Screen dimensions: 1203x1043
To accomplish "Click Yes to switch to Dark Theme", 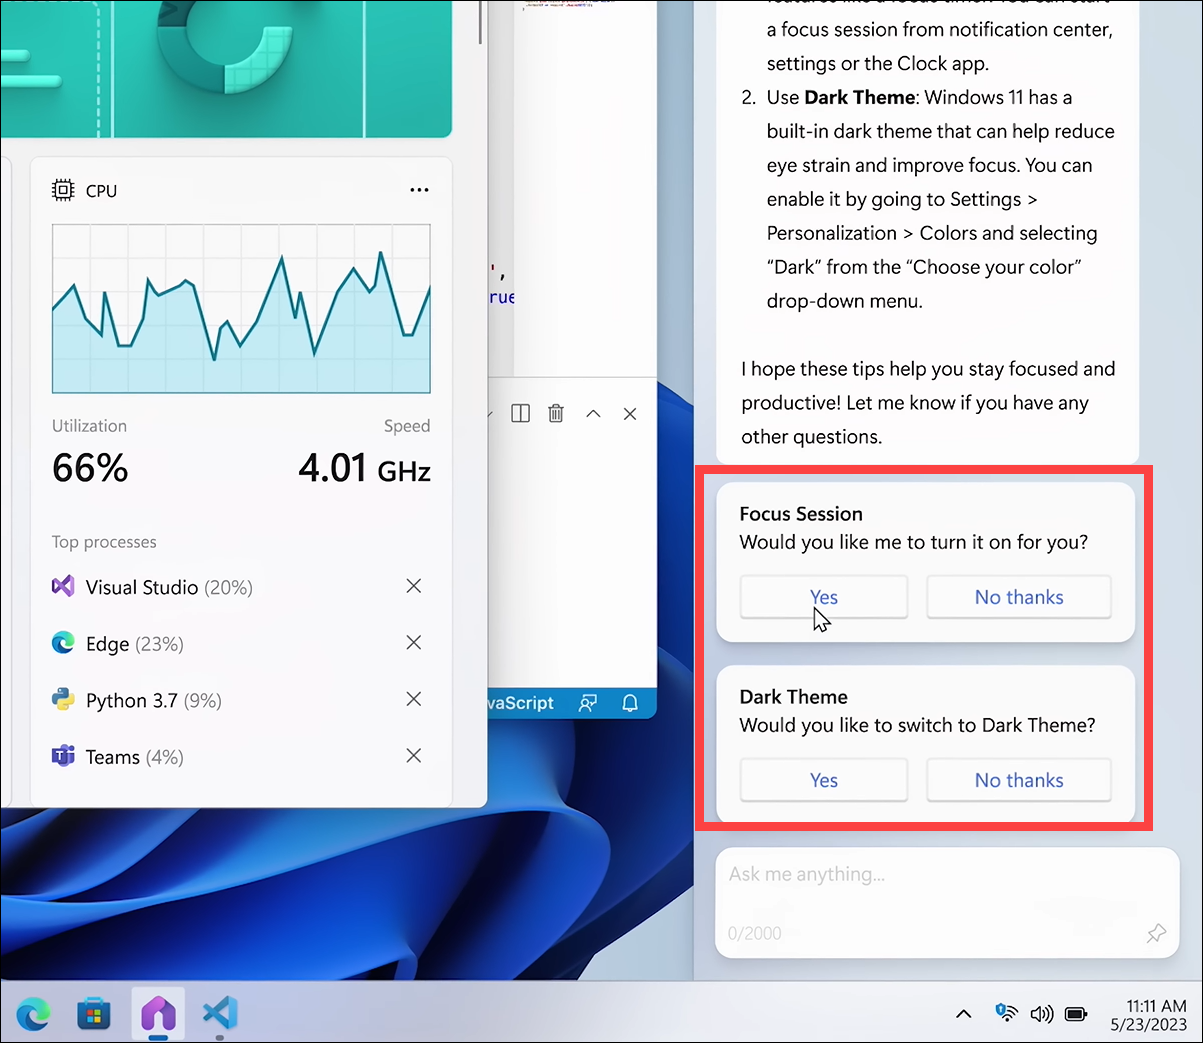I will 823,780.
